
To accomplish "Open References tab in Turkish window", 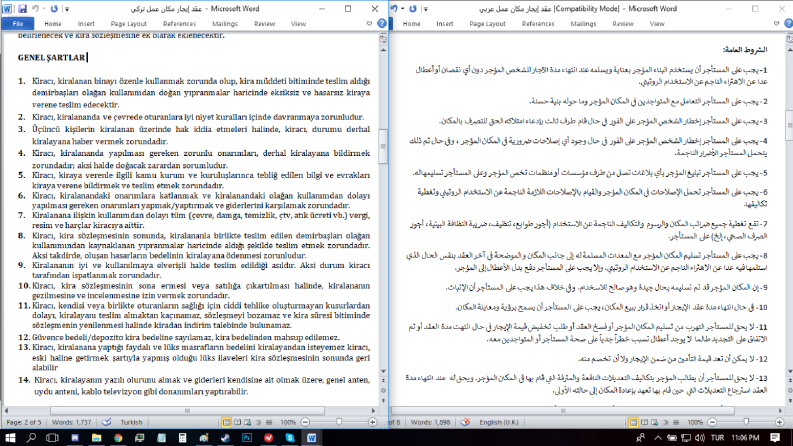I will (179, 24).
